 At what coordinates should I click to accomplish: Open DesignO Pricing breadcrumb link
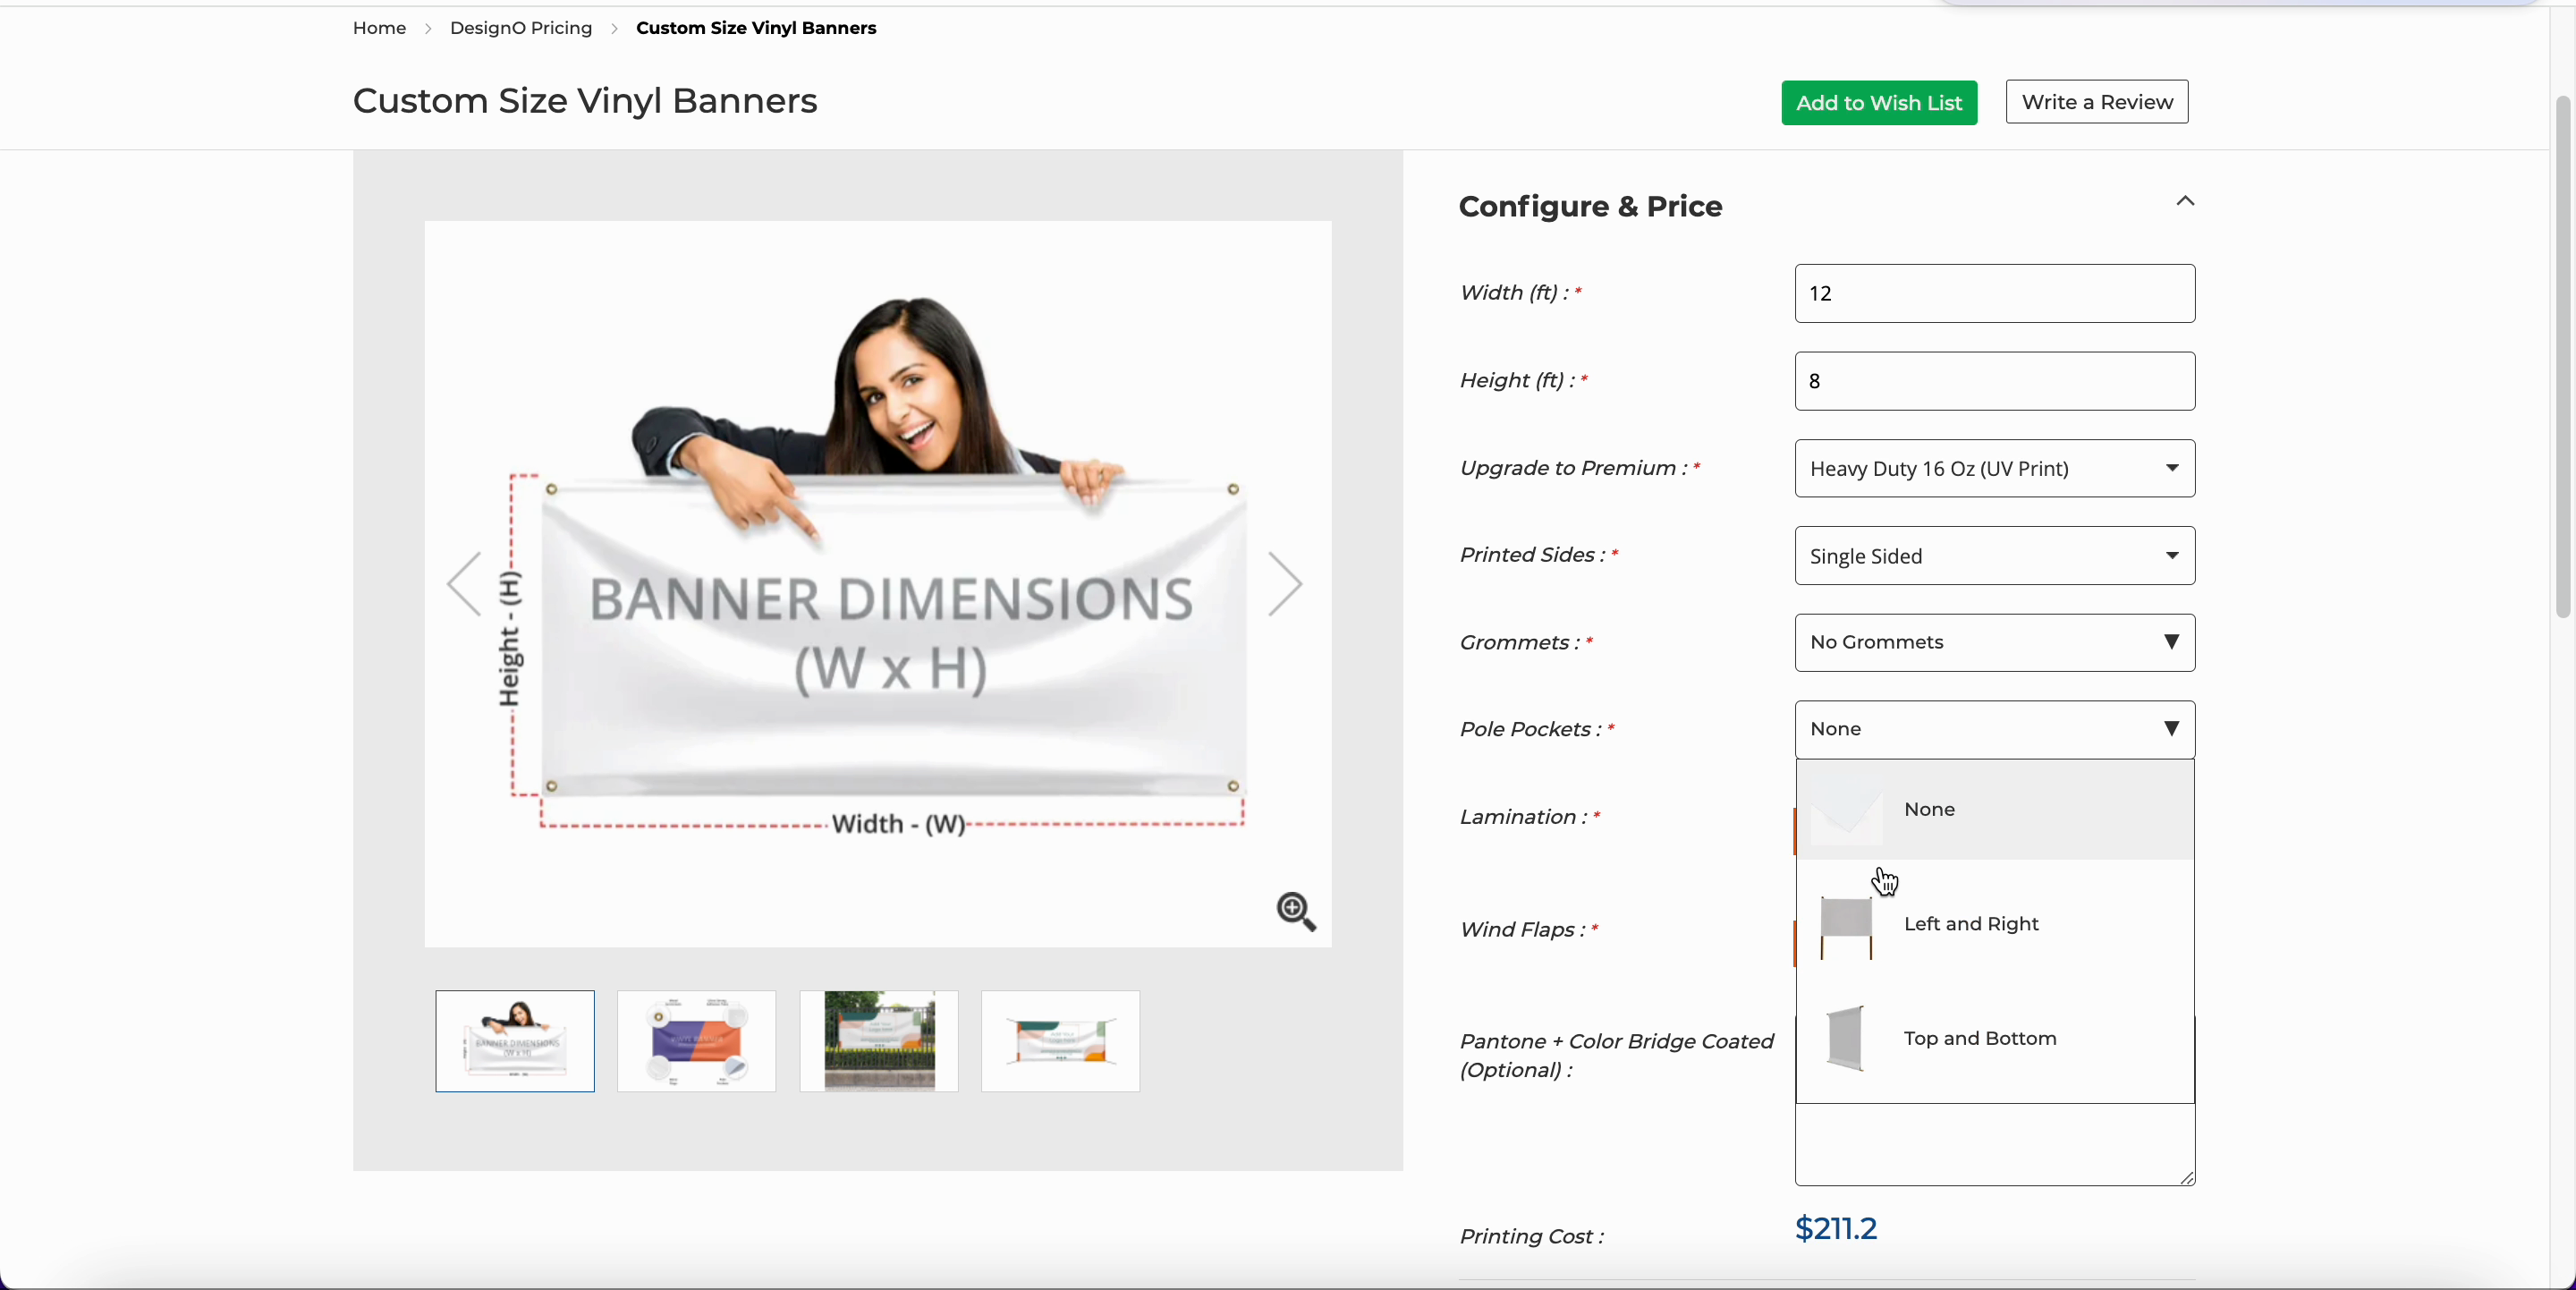[x=520, y=28]
